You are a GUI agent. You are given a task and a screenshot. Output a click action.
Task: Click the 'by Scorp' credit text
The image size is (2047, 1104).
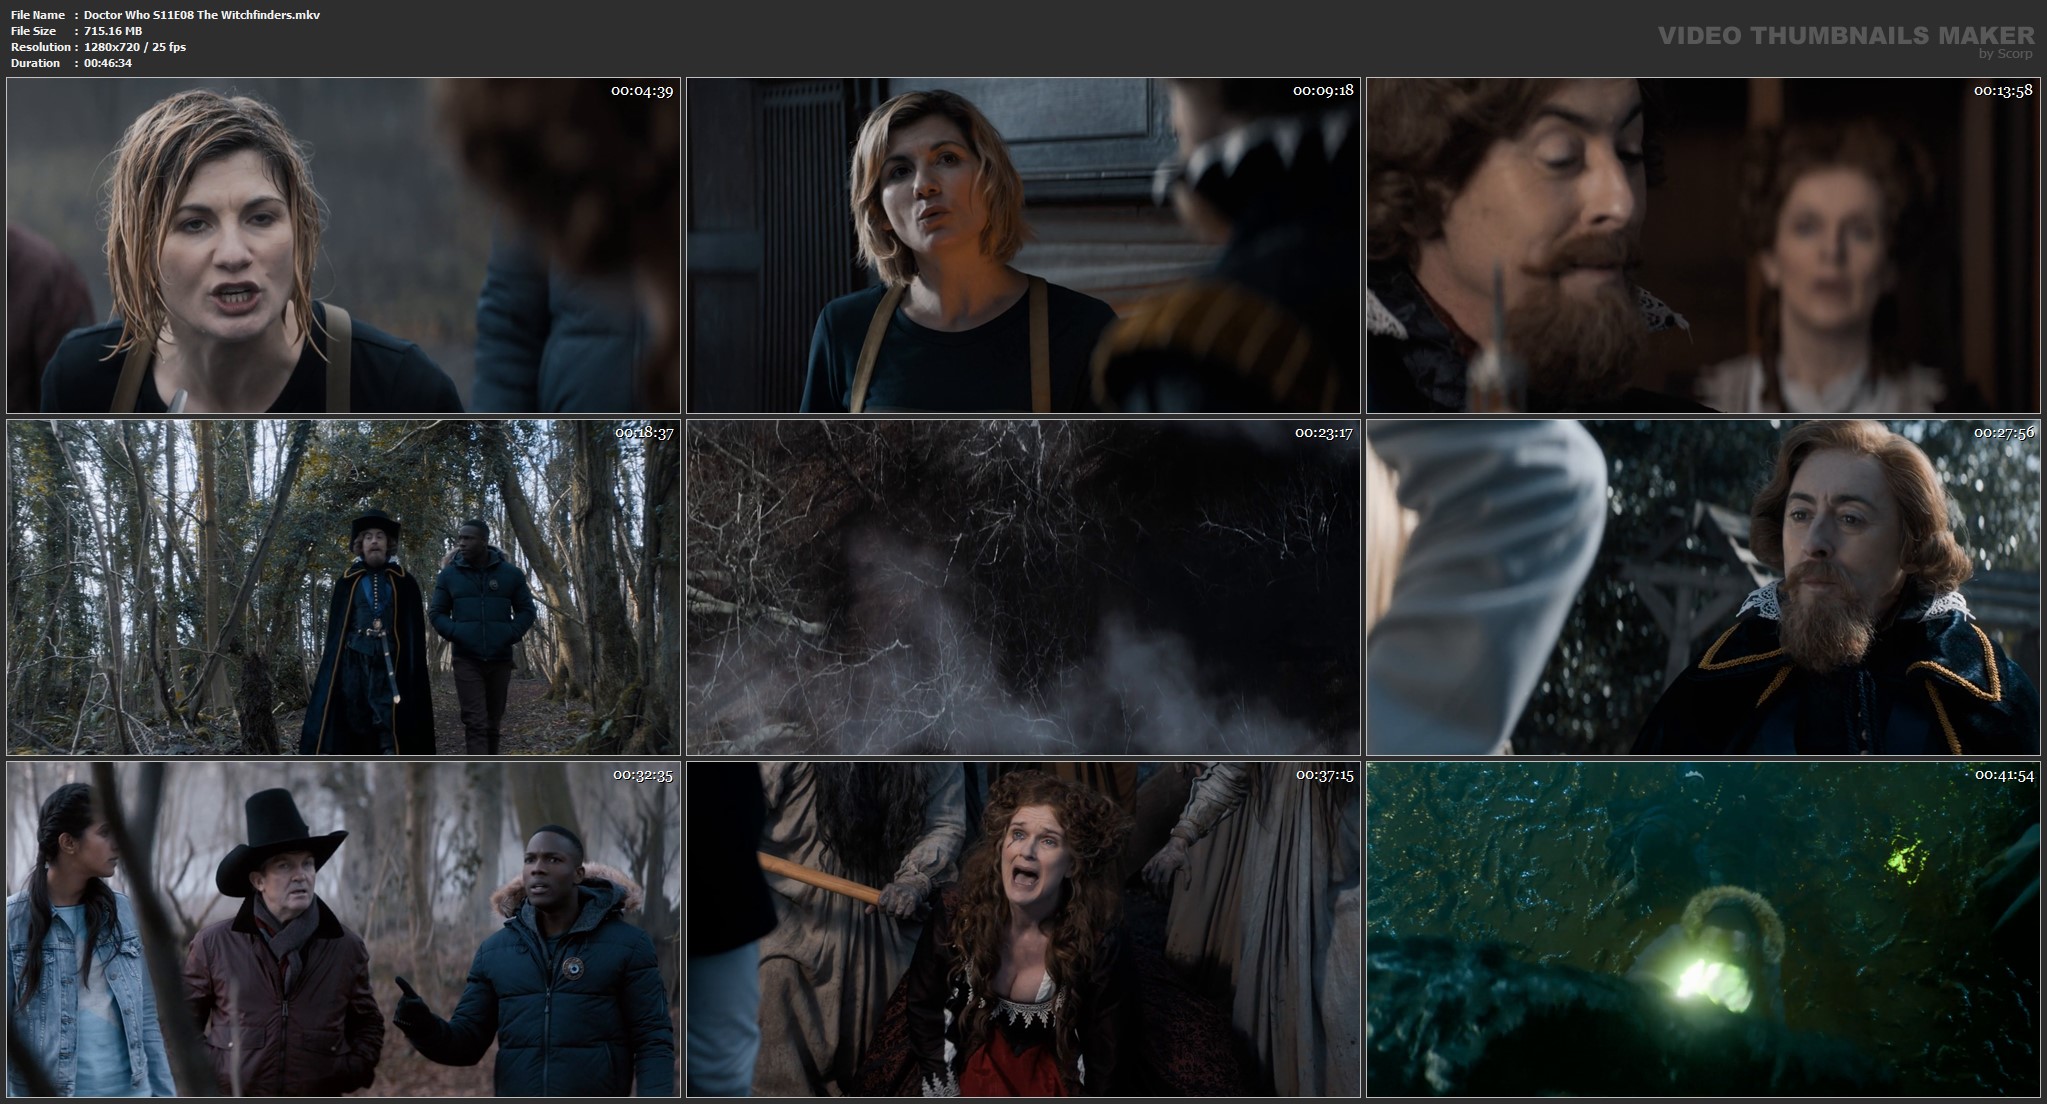[2005, 54]
